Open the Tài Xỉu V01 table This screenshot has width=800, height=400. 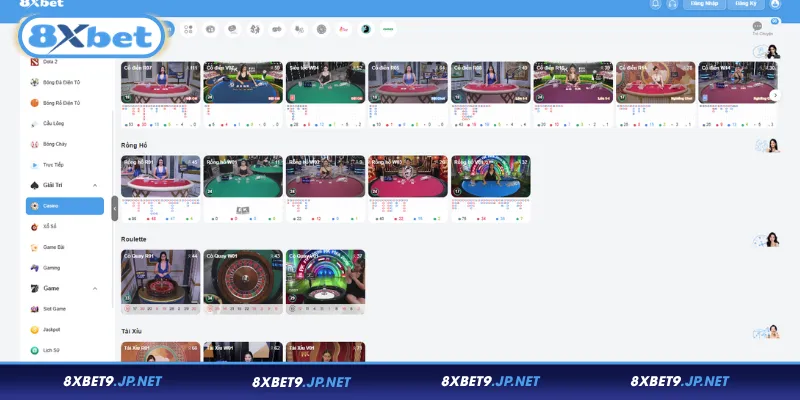[326, 352]
